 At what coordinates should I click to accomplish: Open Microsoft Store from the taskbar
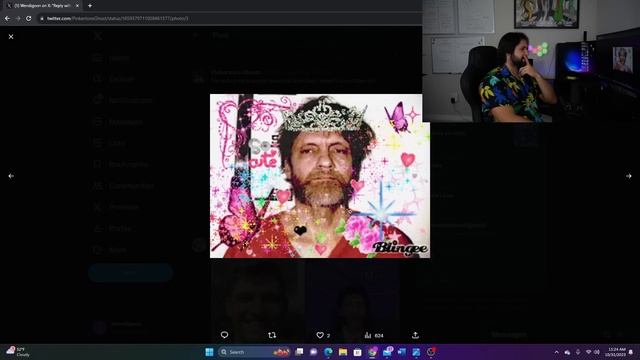(358, 352)
